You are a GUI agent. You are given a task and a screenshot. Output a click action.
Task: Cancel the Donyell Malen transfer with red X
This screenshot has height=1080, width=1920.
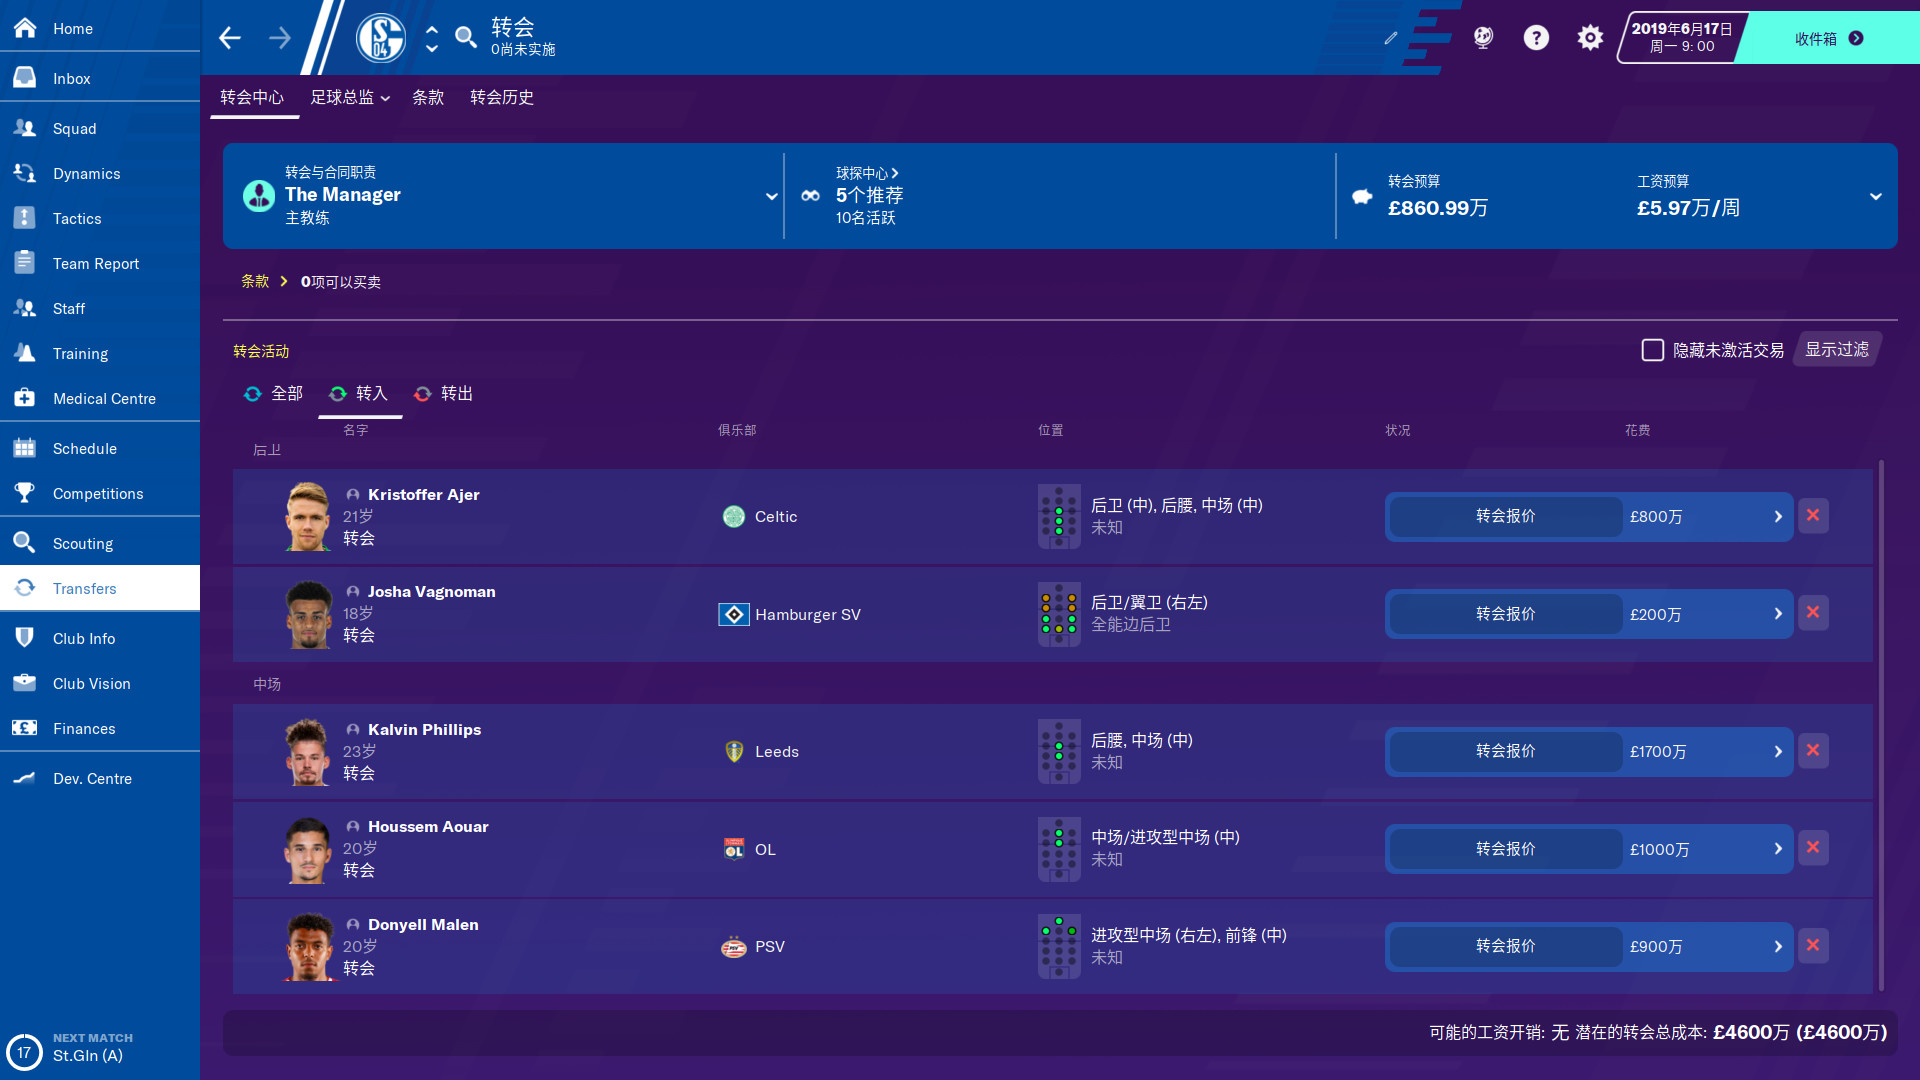pyautogui.click(x=1813, y=945)
